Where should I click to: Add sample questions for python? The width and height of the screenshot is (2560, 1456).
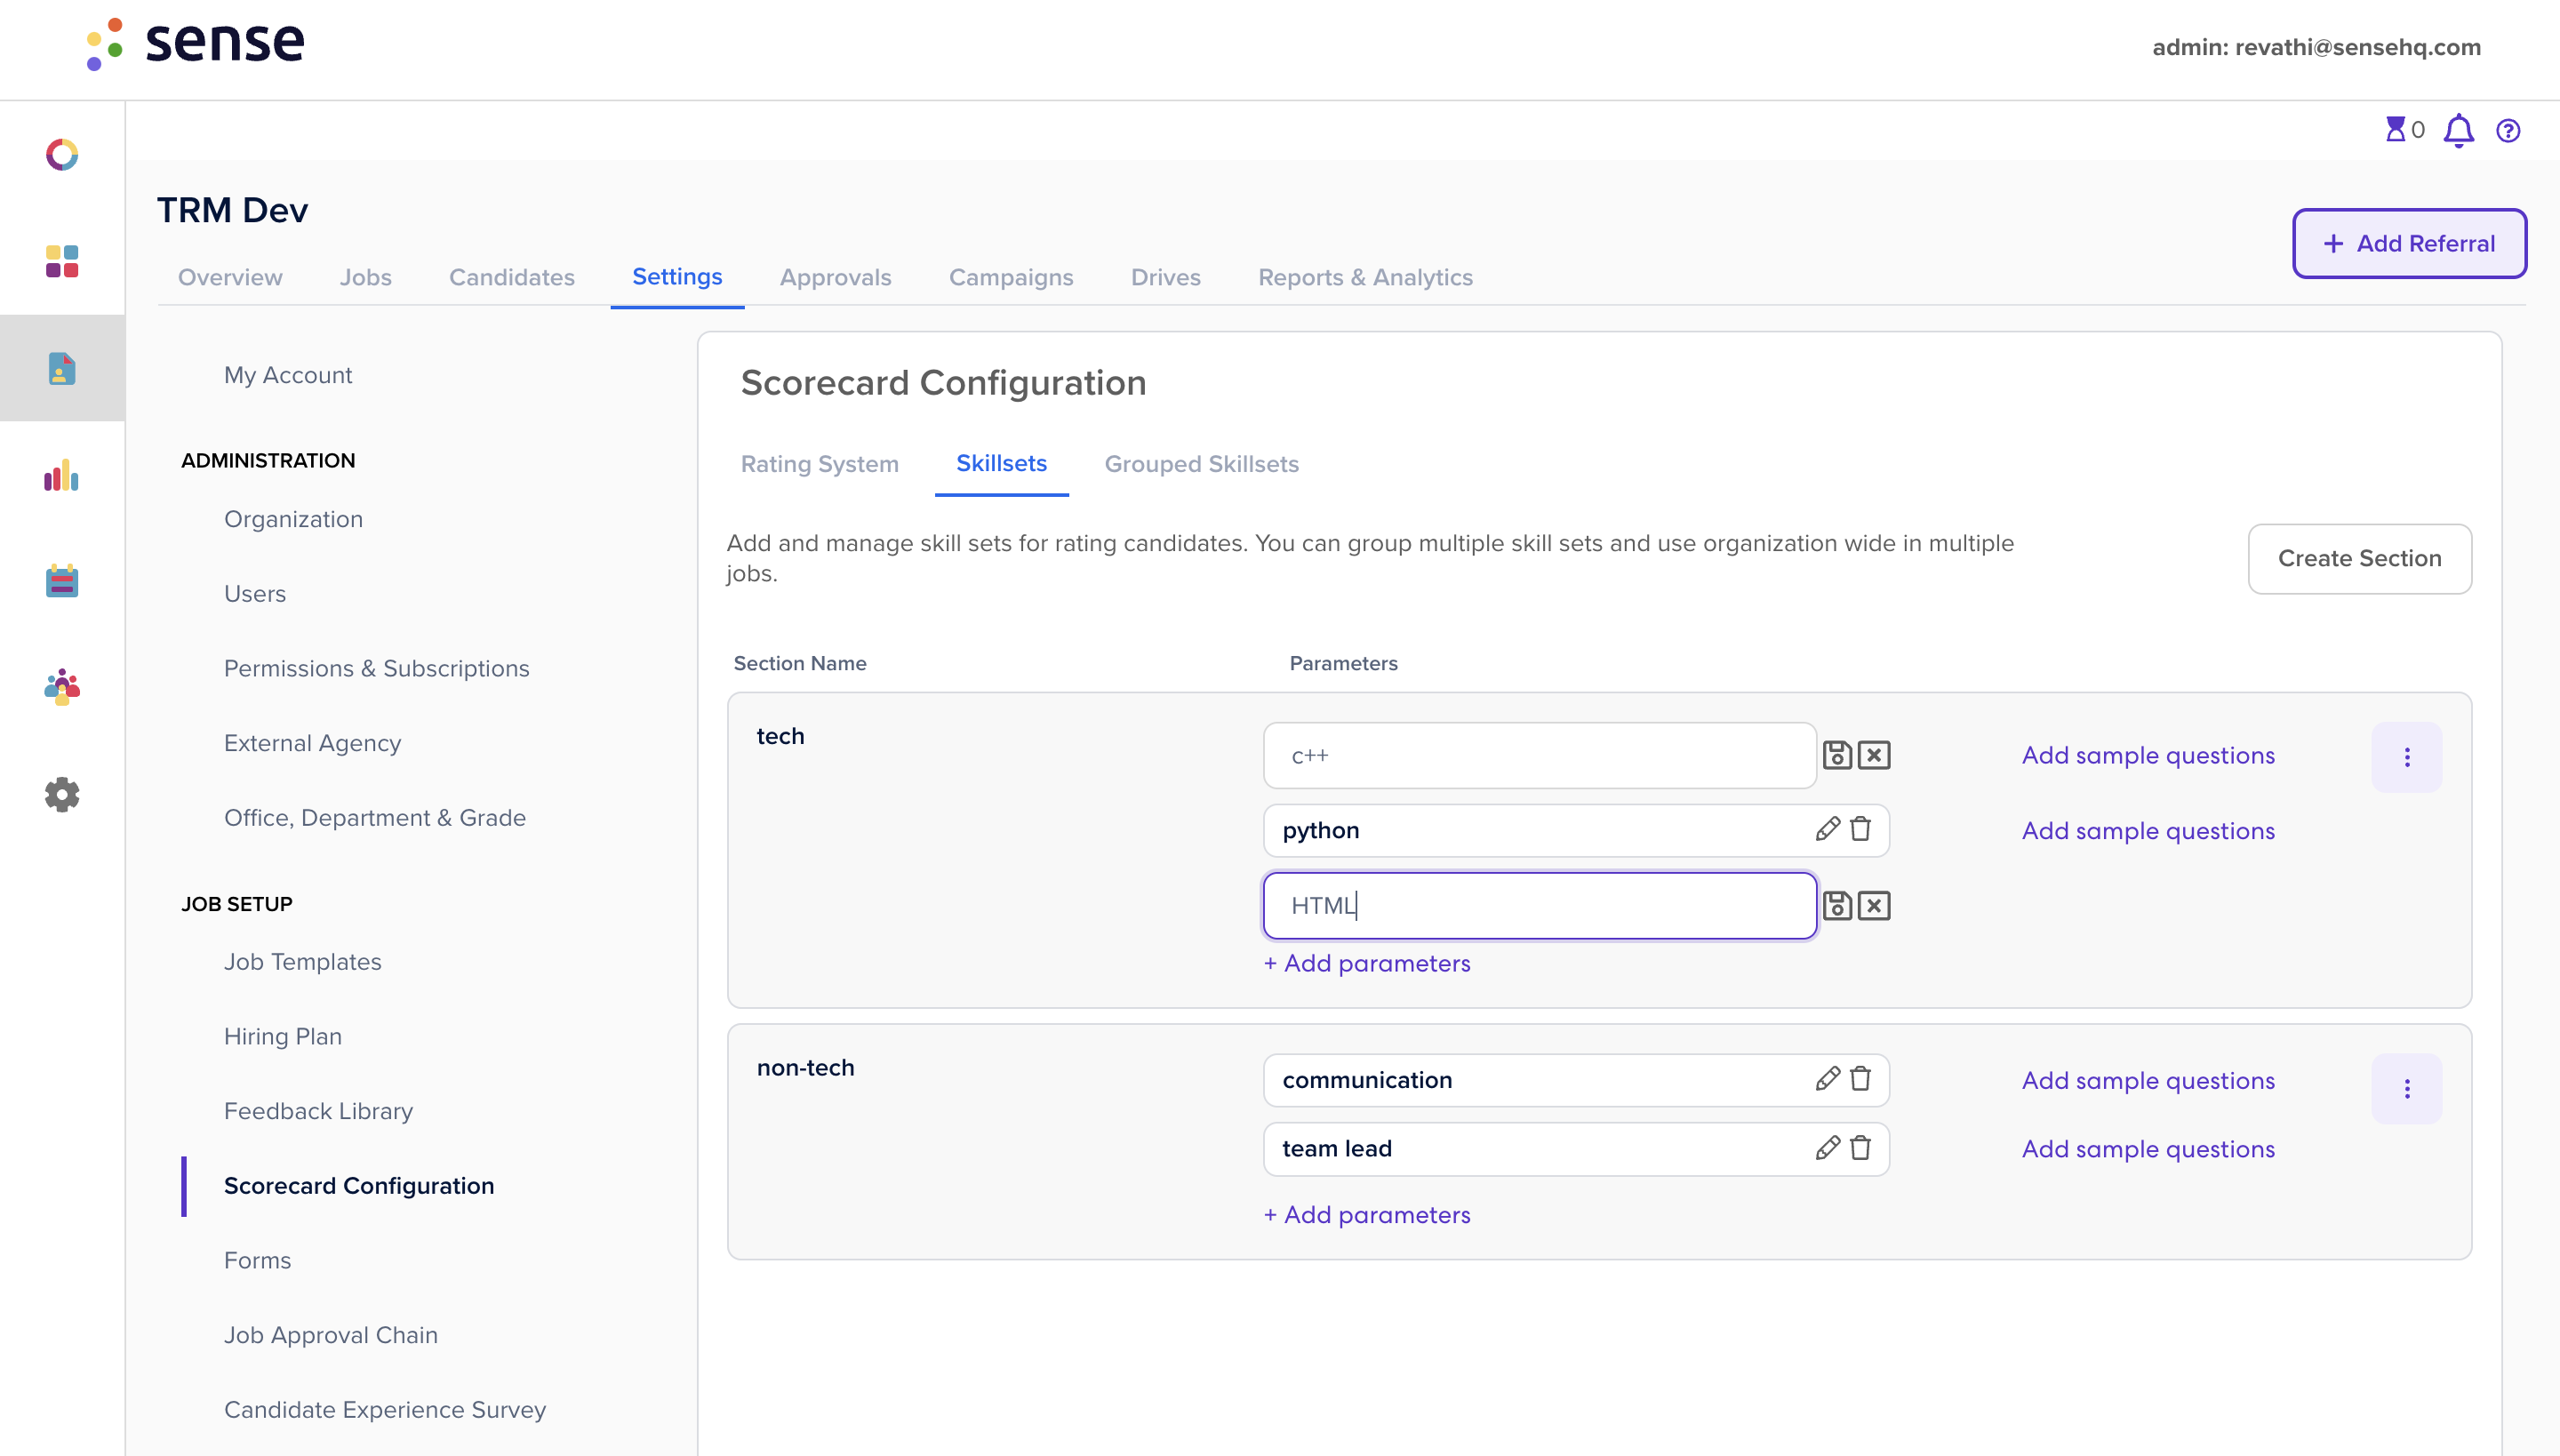[2148, 830]
